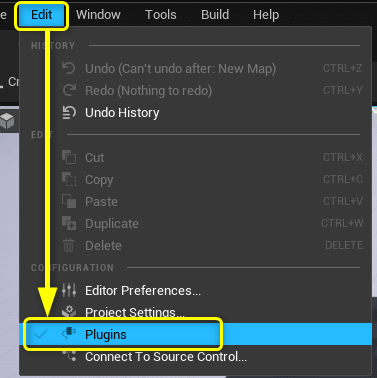
Task: Click the Editor Preferences sliders icon
Action: pos(69,290)
